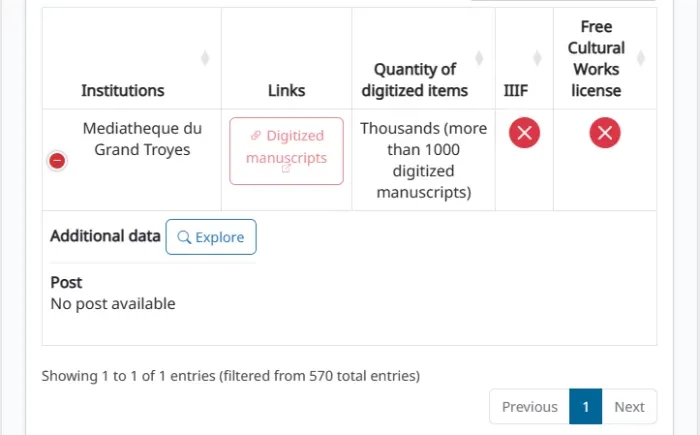Viewport: 700px width, 435px height.
Task: Click the magnifier icon inside Explore
Action: (184, 237)
